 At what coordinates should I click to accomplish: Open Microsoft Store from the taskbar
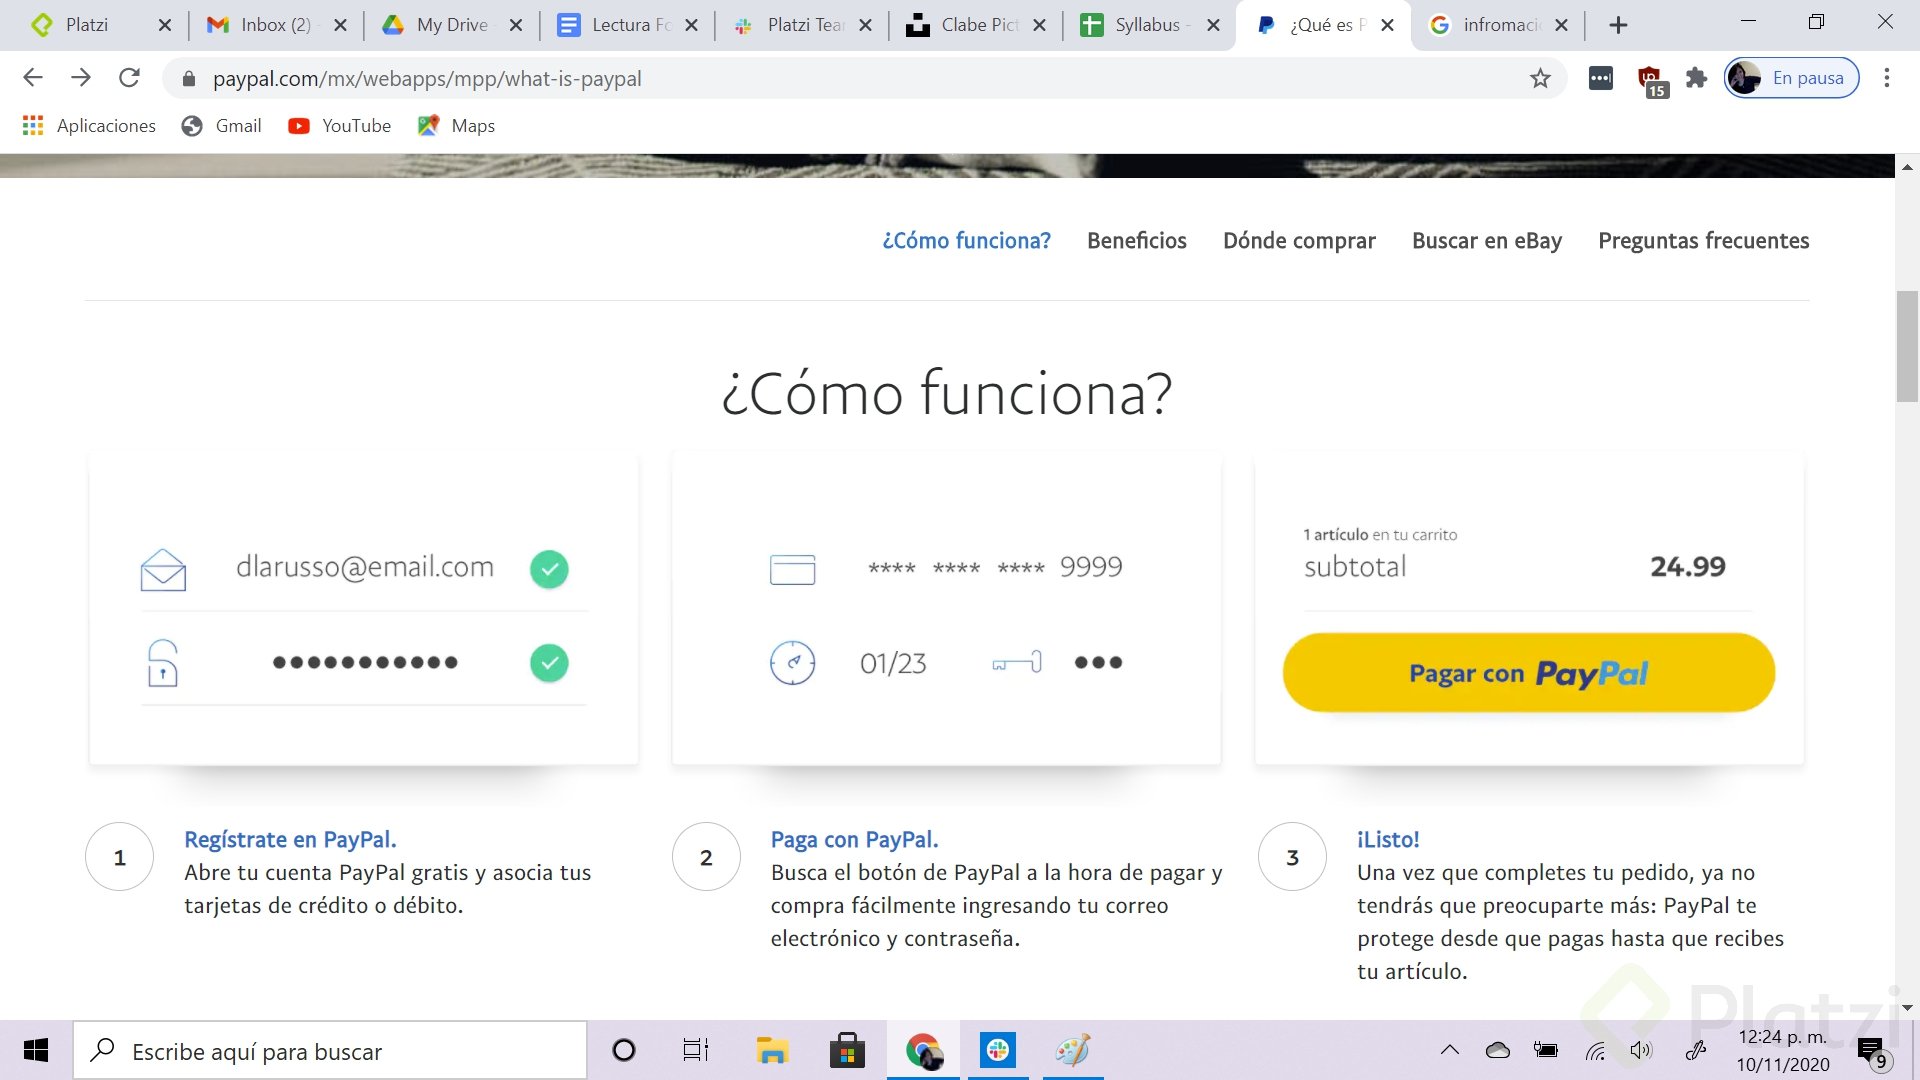pyautogui.click(x=847, y=1050)
